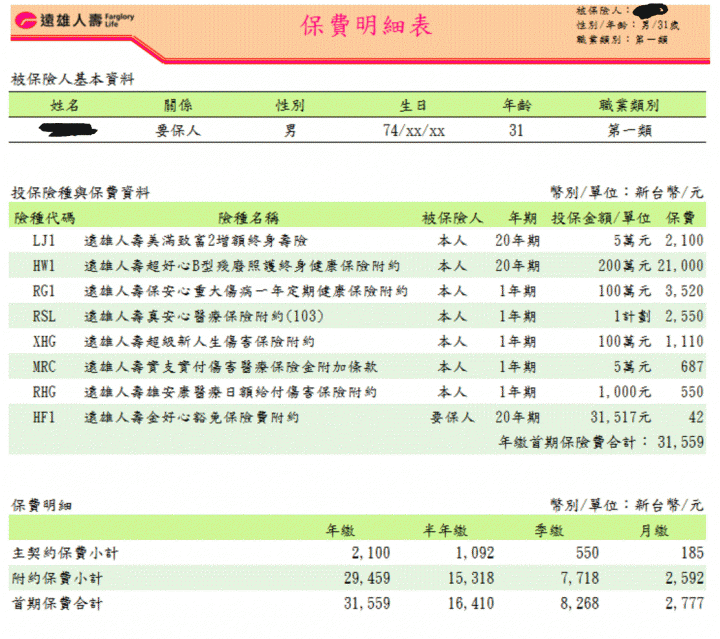This screenshot has width=720, height=639.
Task: Click the premium value 21,000
Action: 680,265
